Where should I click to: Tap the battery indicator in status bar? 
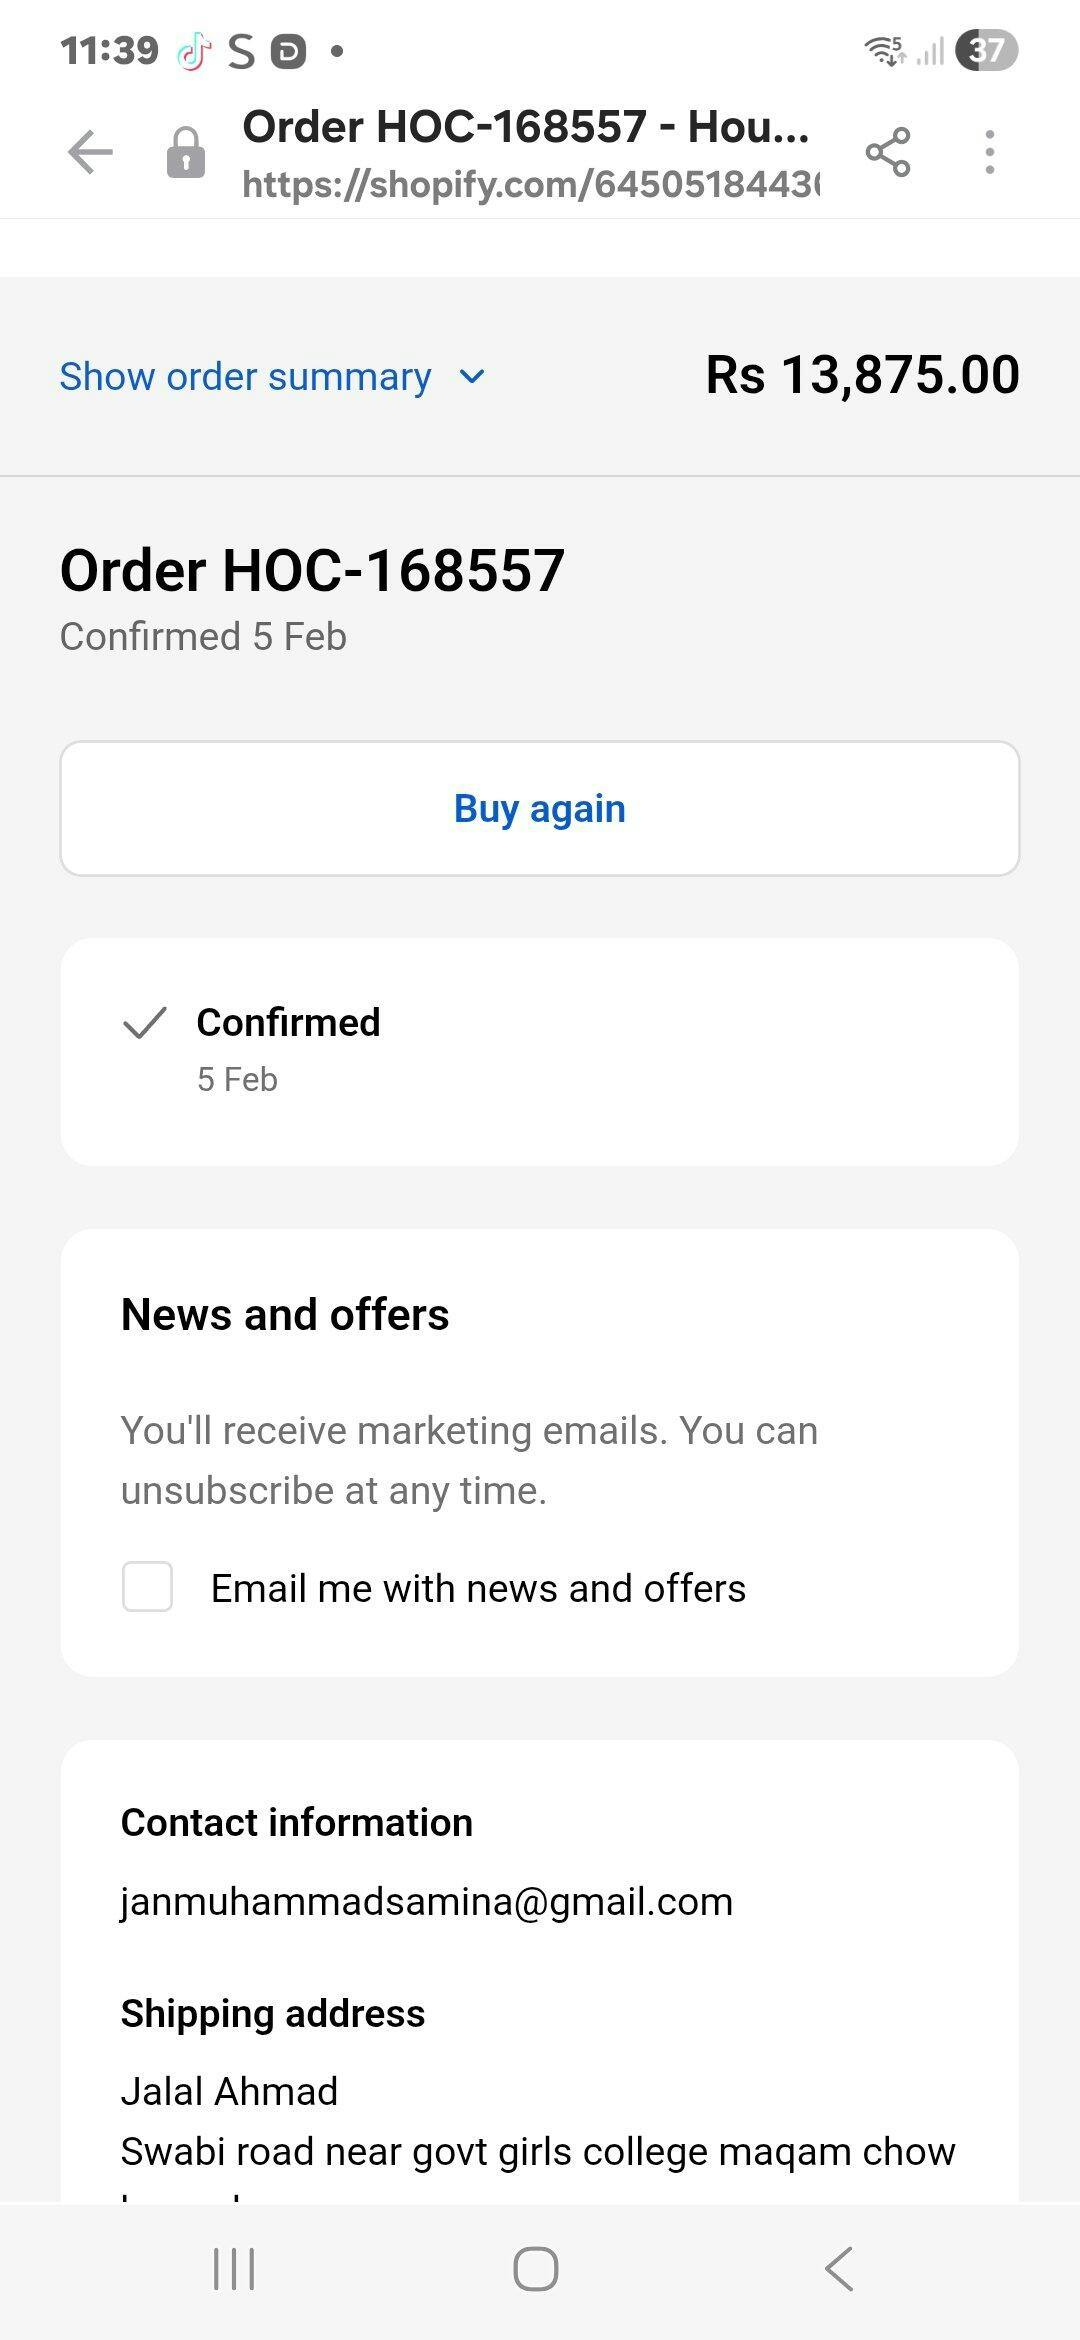click(986, 50)
